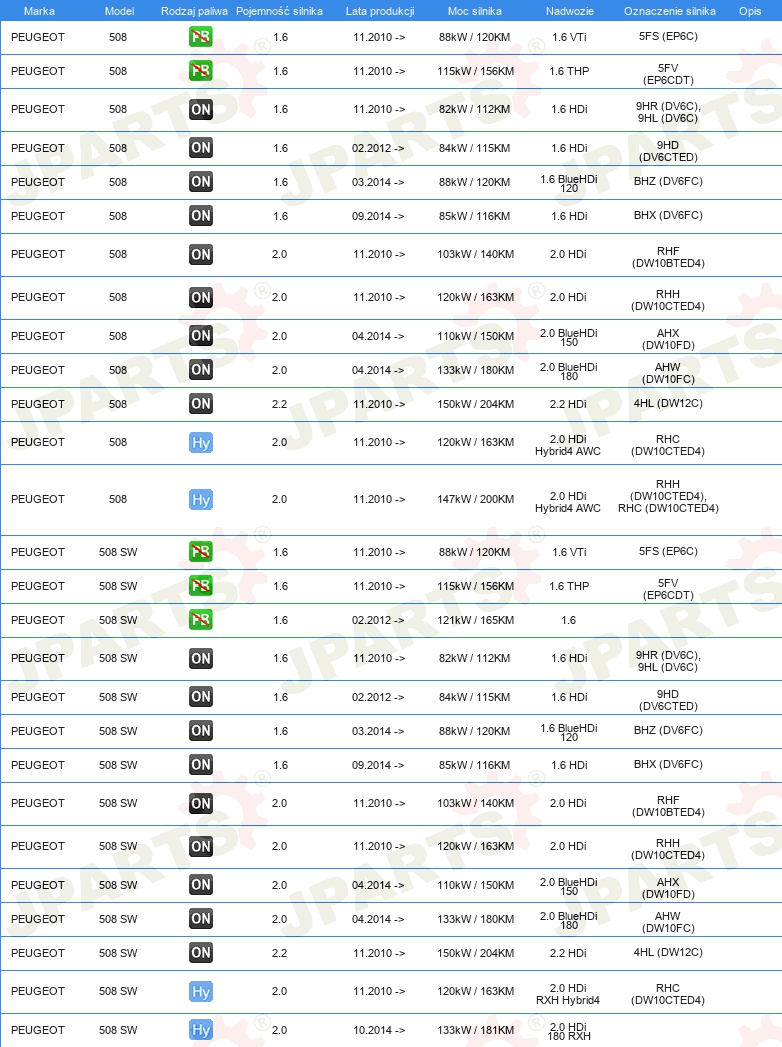Image resolution: width=782 pixels, height=1047 pixels.
Task: Click ON diesel icon in 508 103kW/140KM row
Action: (x=201, y=254)
